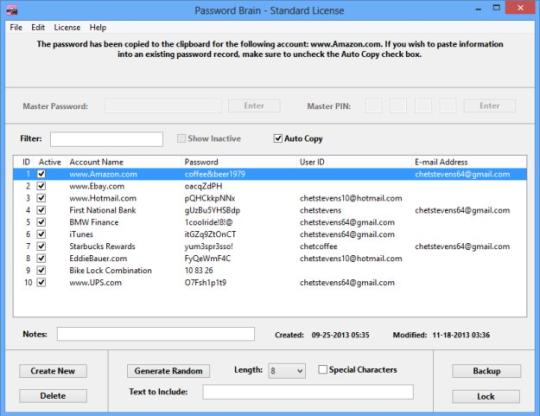This screenshot has height=416, width=540.
Task: Click the password yum3spr3sso!
Action: (x=209, y=246)
